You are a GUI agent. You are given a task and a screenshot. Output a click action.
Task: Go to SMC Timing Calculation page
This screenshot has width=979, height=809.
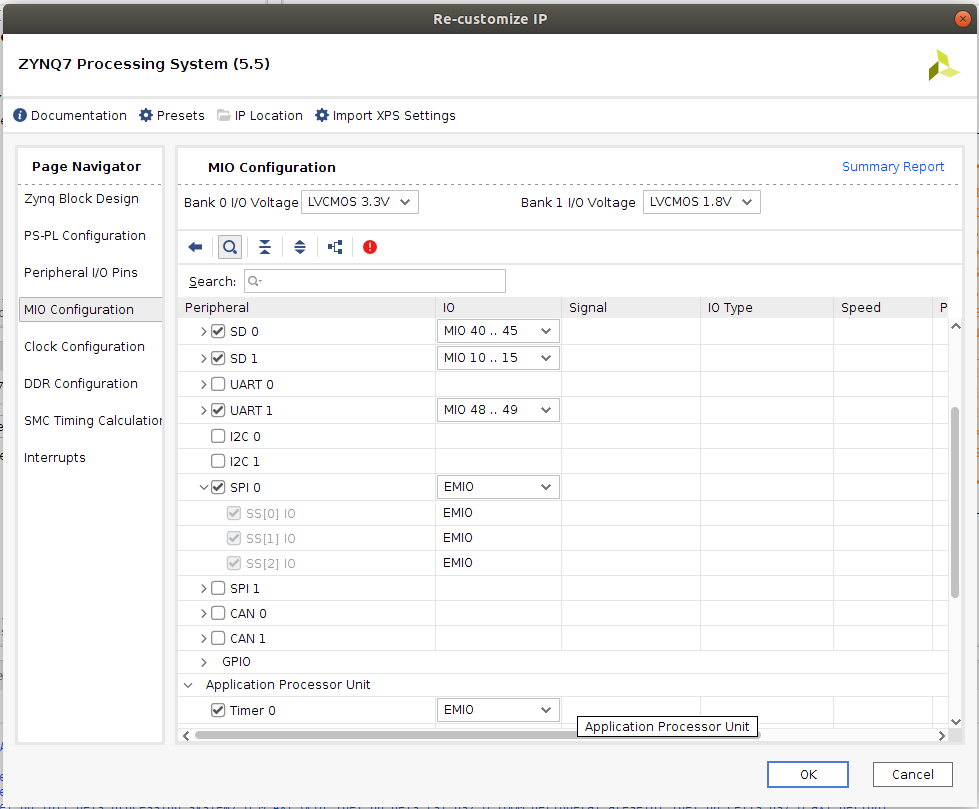[x=92, y=421]
